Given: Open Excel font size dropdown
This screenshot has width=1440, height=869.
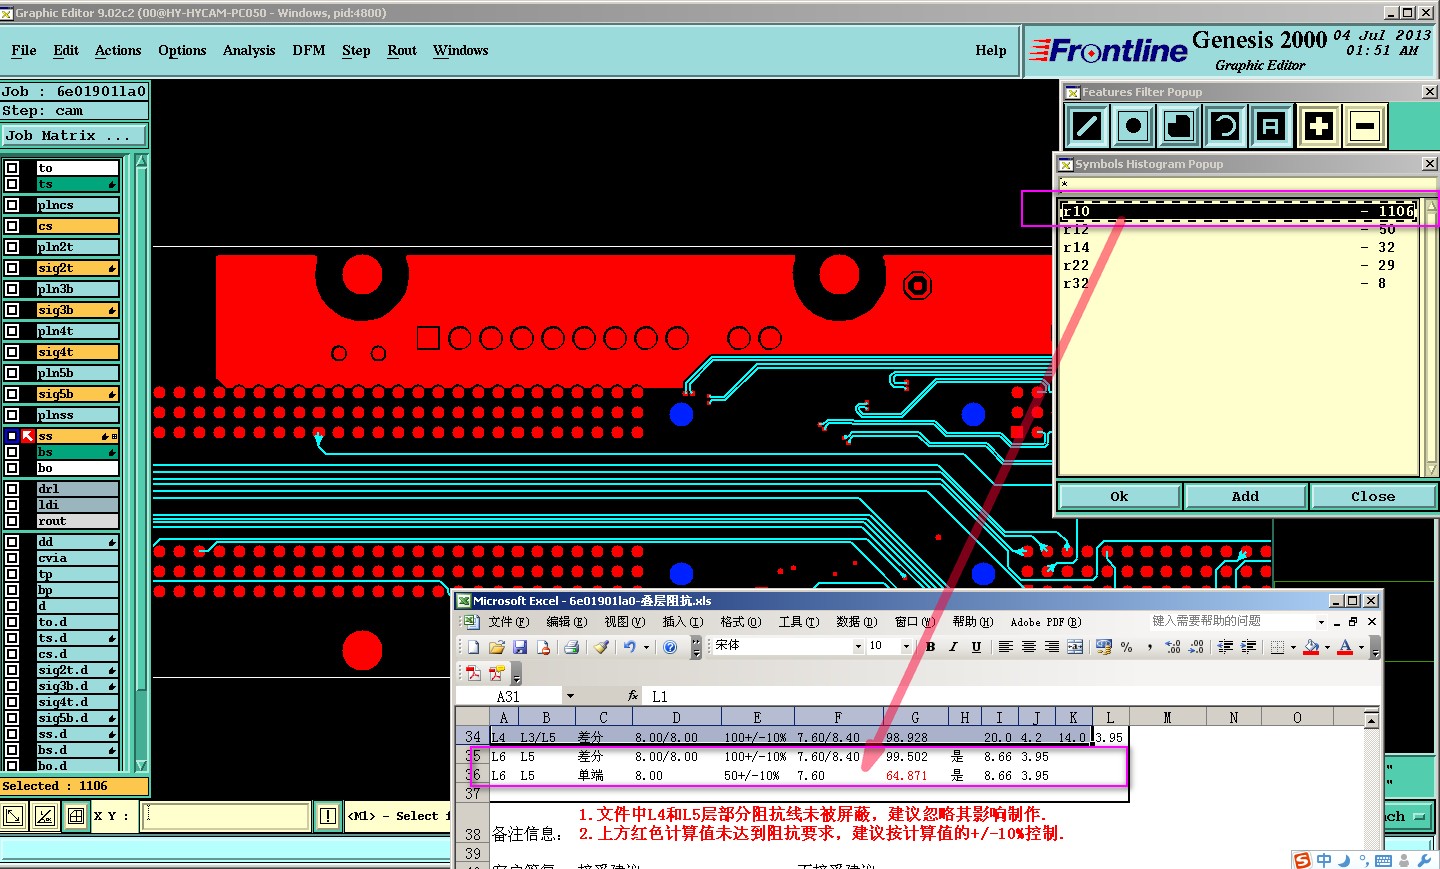Looking at the screenshot, I should pos(906,646).
